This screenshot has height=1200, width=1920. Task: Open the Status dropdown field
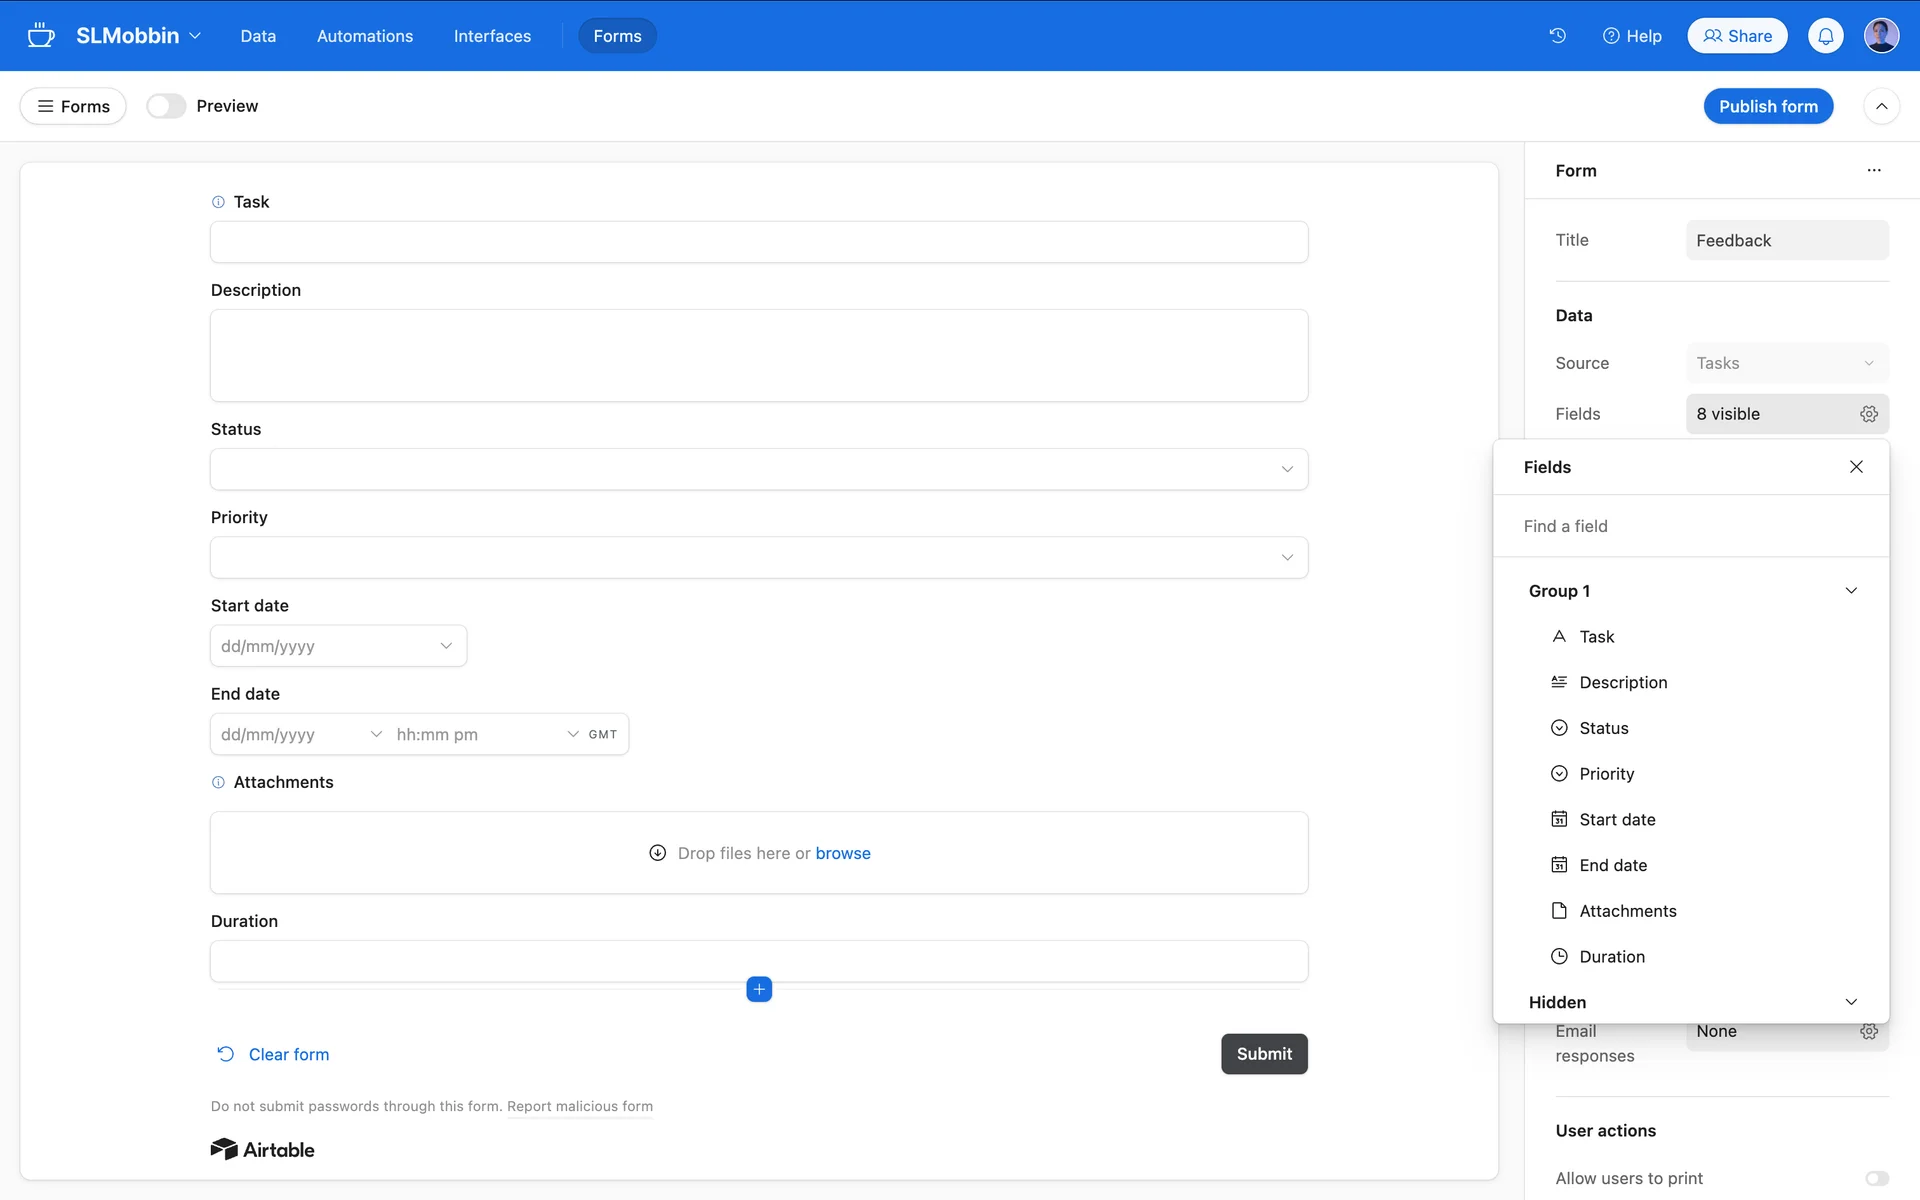point(758,469)
